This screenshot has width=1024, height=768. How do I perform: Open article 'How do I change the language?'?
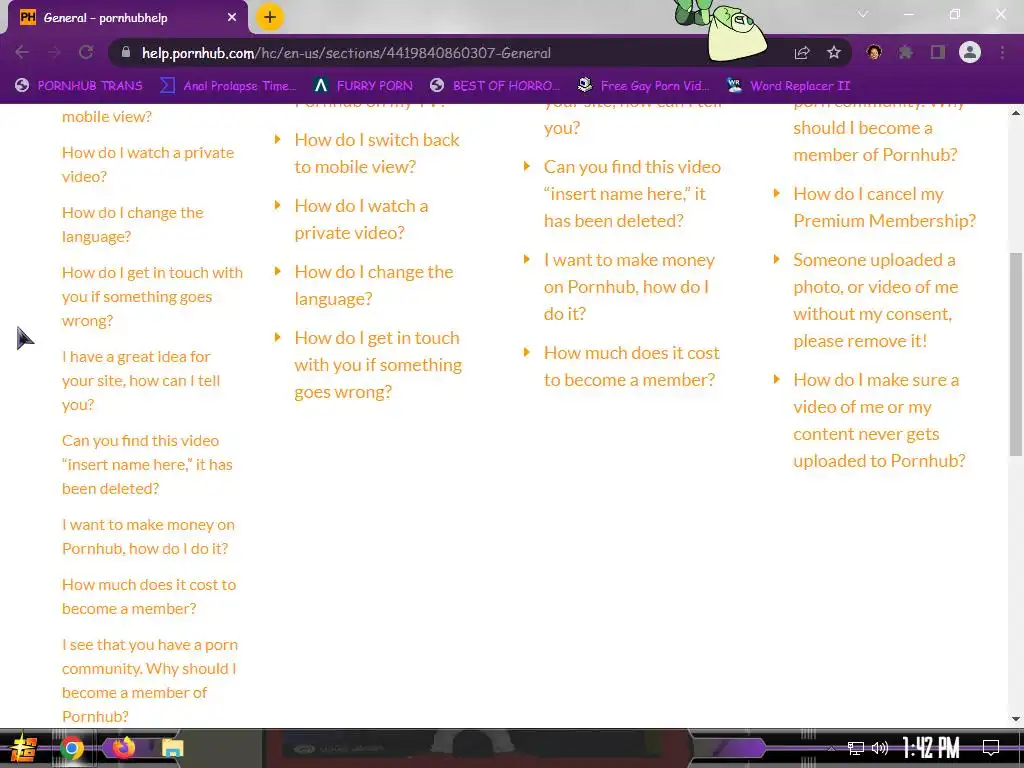coord(374,285)
